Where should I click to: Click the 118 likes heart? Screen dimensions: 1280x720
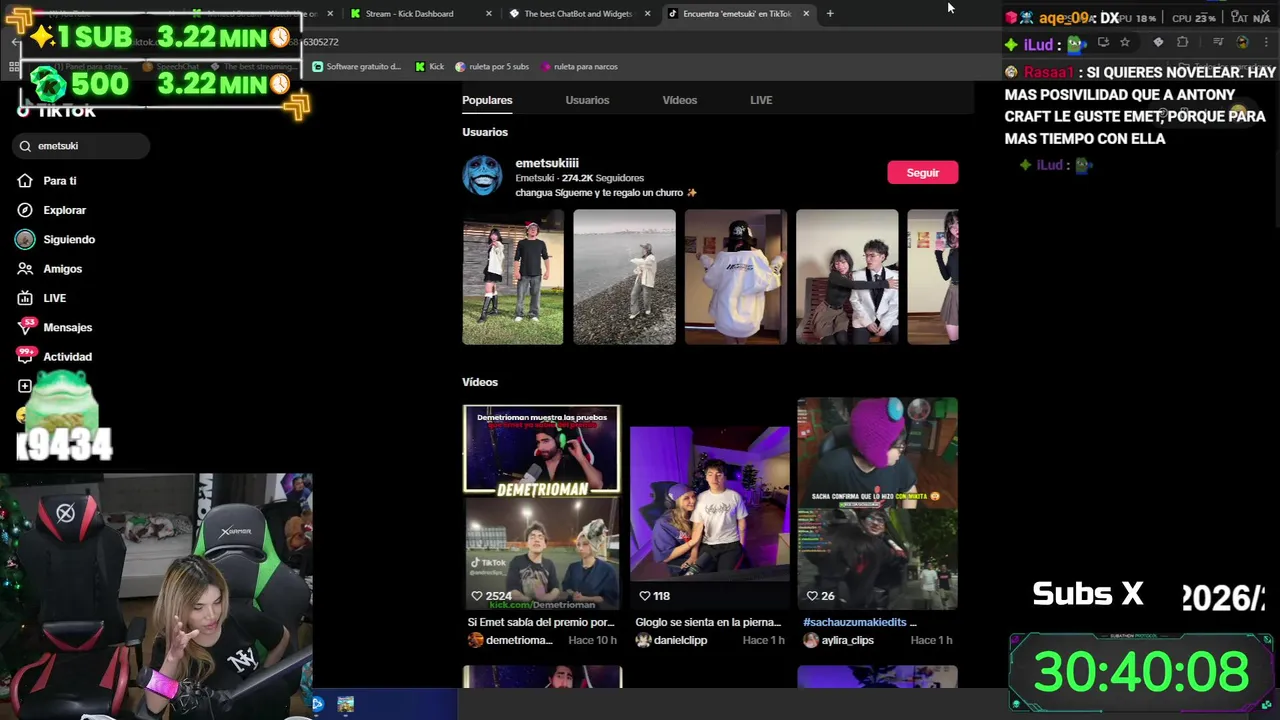pos(645,596)
